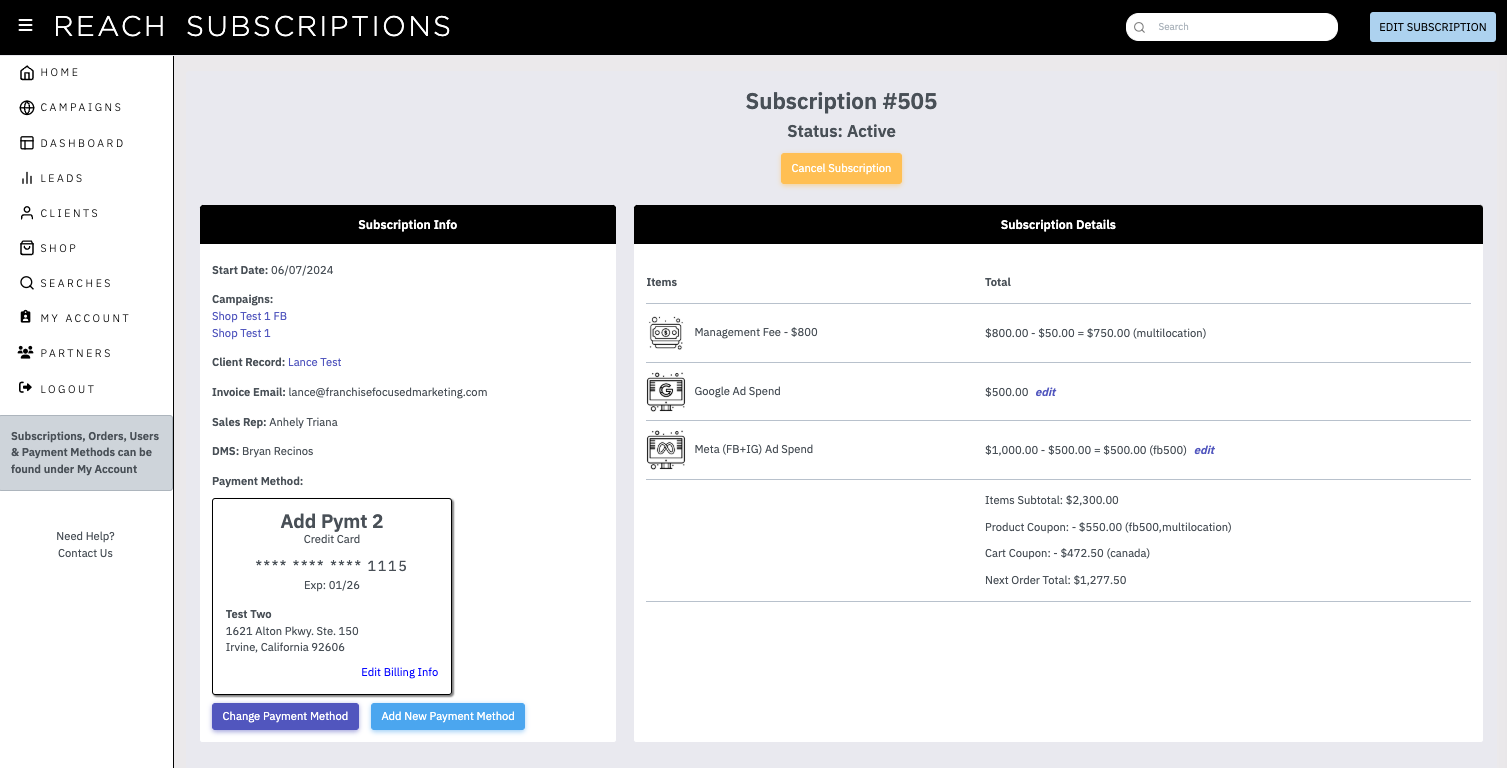Click Add New Payment Method button
The image size is (1507, 768).
(x=448, y=716)
